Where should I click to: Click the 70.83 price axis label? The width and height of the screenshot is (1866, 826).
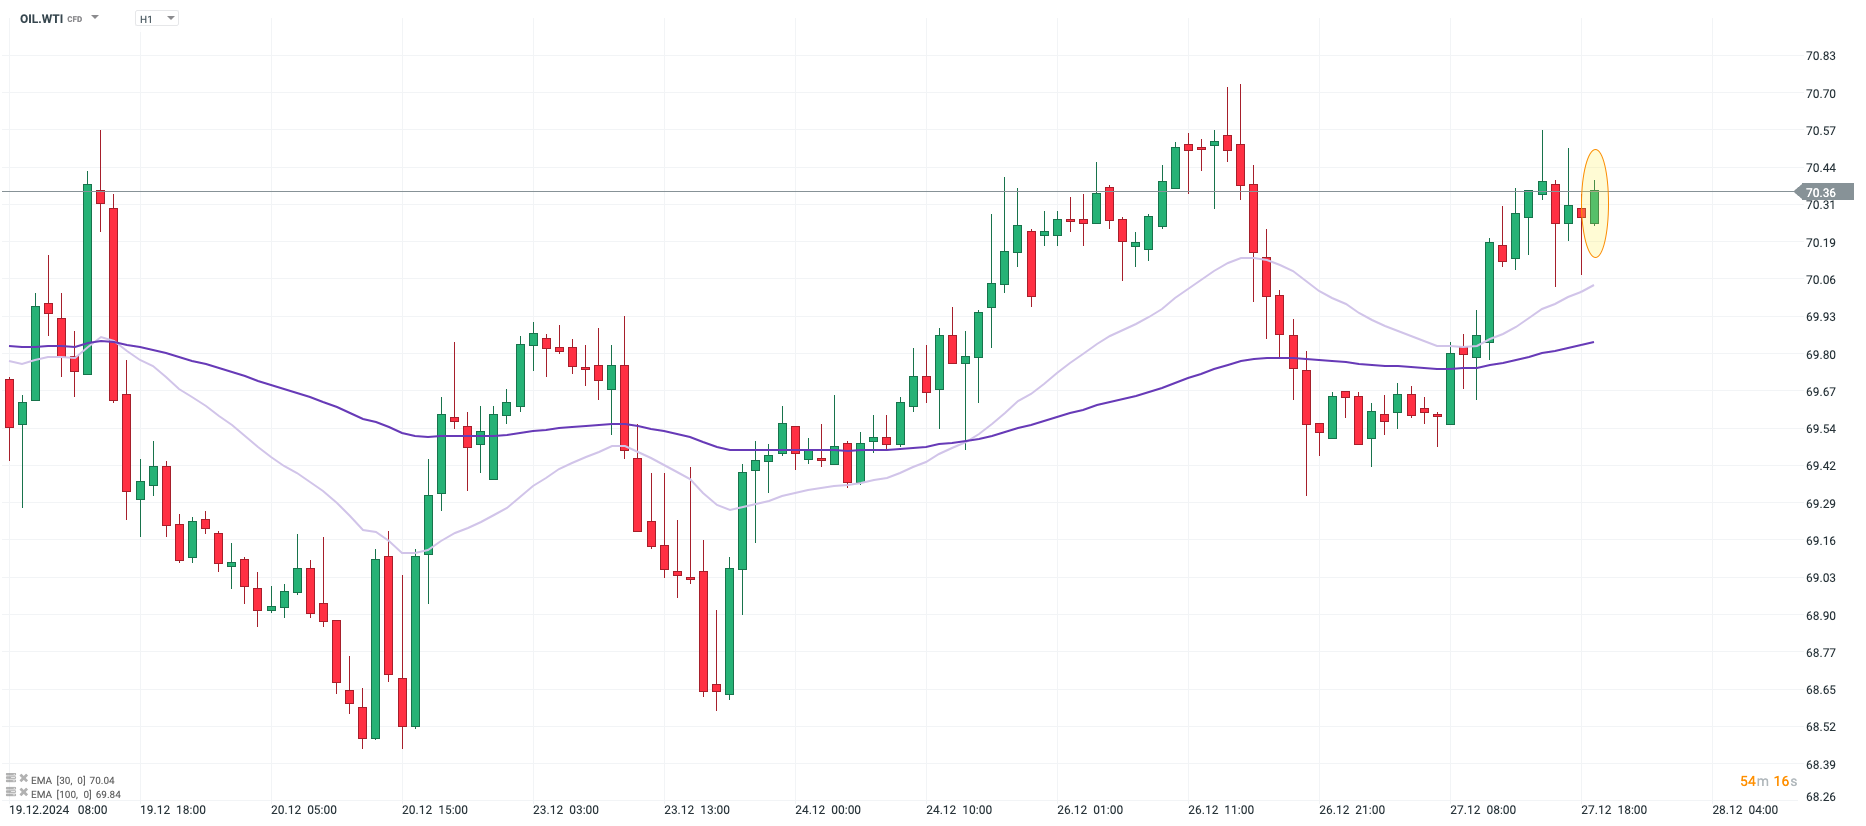point(1820,56)
